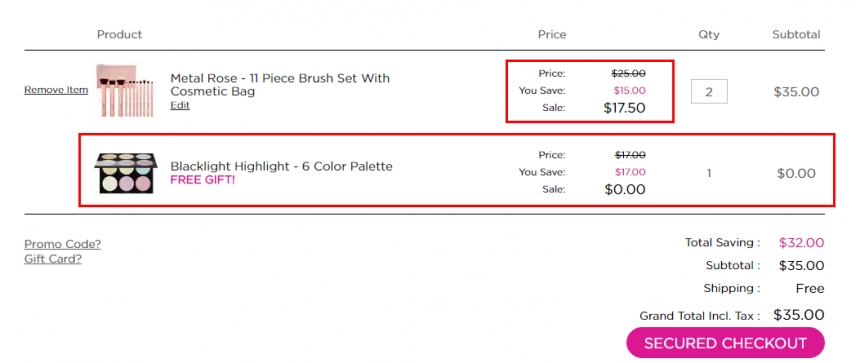
Task: Click the Subtotal column header
Action: (796, 35)
